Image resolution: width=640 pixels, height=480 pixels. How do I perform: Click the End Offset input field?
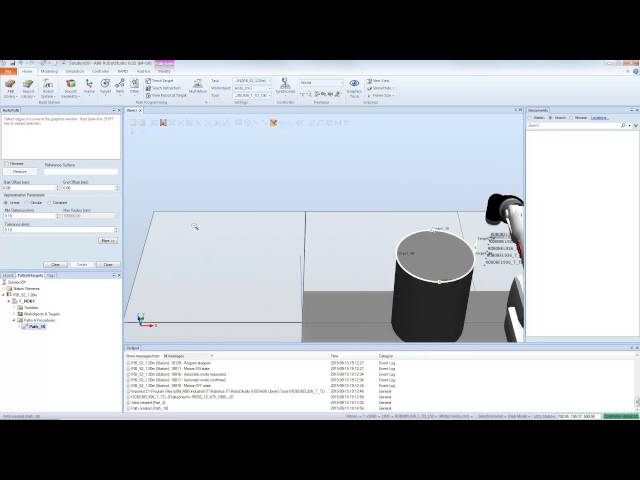pyautogui.click(x=91, y=188)
